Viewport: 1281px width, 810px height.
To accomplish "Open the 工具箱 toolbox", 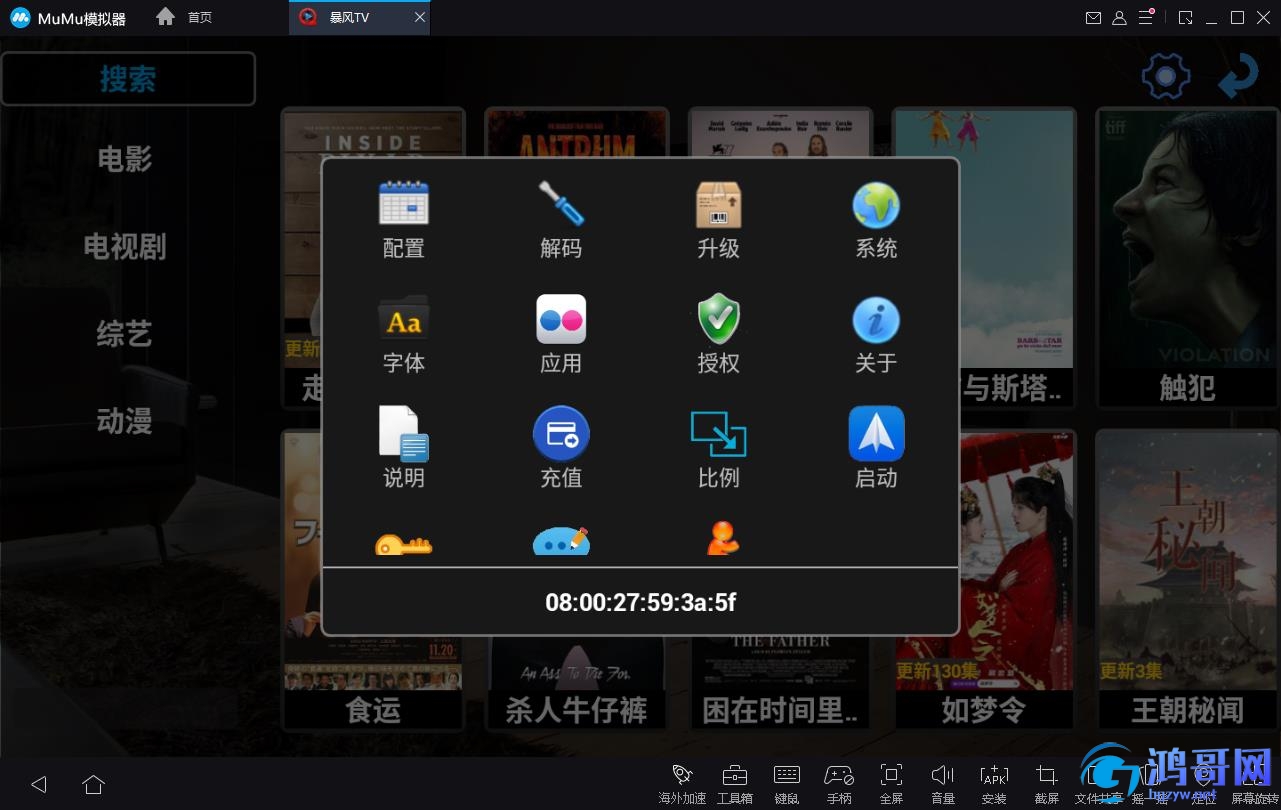I will click(x=734, y=783).
